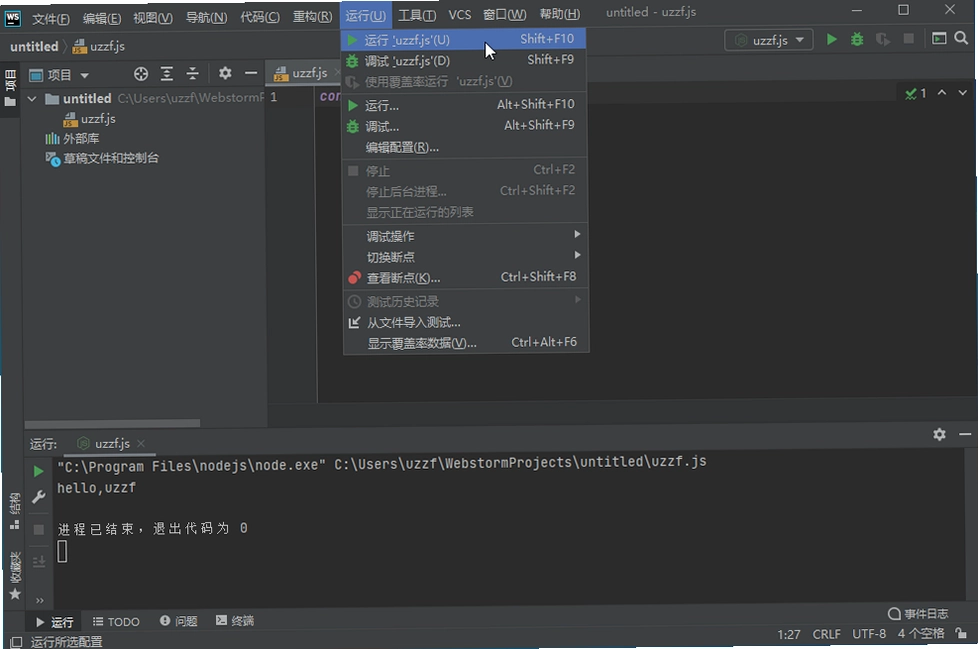
Task: Select 草稿文件和控制台 in project tree
Action: [102, 158]
